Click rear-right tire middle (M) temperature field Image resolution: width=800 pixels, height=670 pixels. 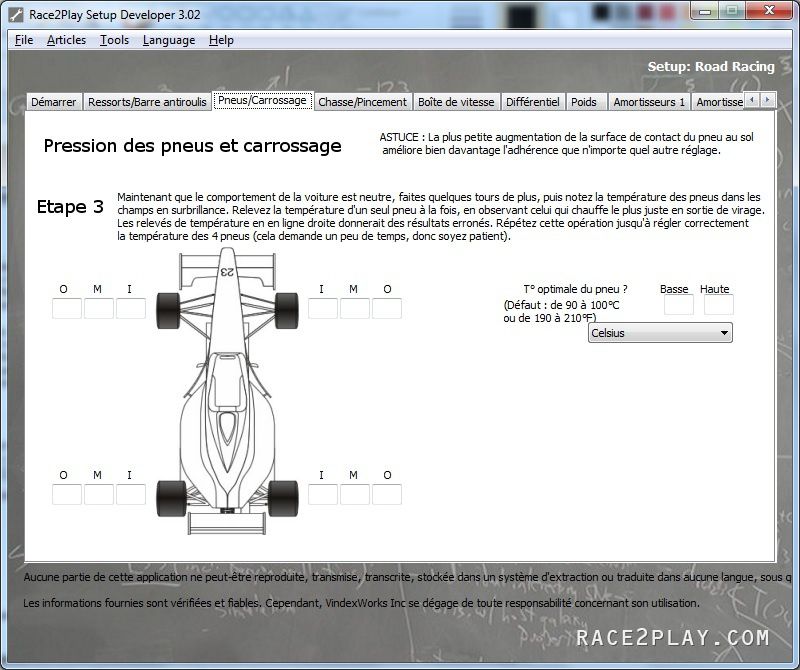(x=355, y=495)
